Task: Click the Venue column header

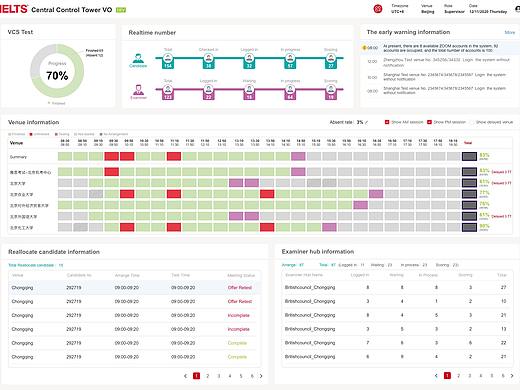Action: click(16, 143)
